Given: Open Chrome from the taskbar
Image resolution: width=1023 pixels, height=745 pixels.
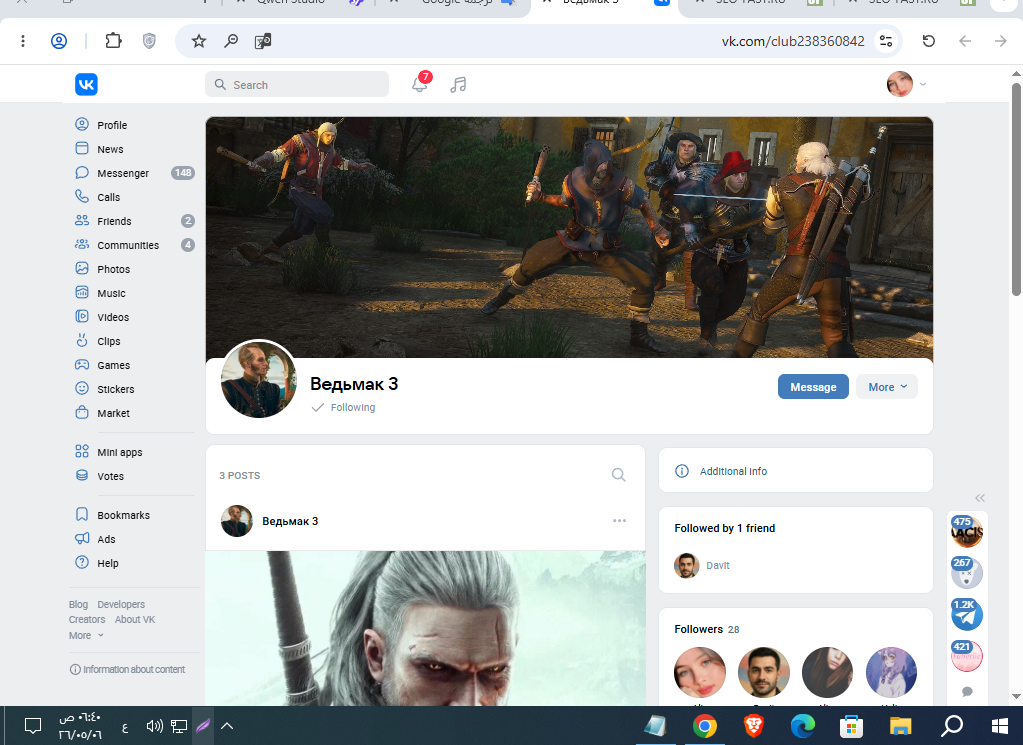Looking at the screenshot, I should [x=705, y=725].
